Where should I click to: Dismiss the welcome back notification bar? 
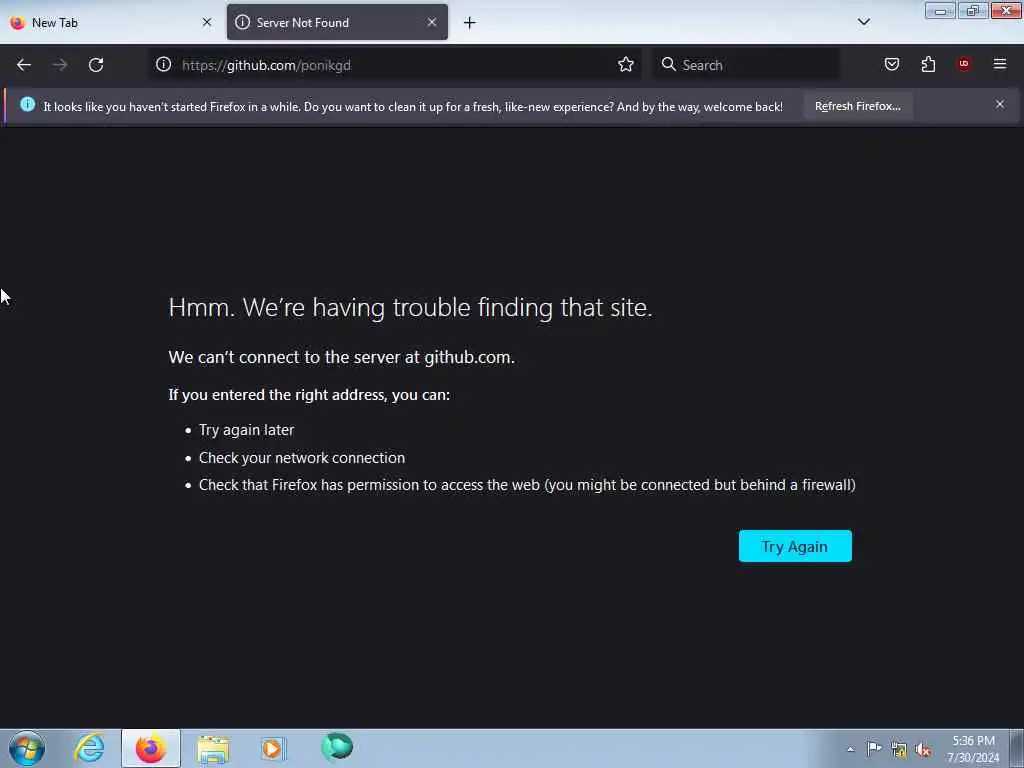(x=999, y=104)
